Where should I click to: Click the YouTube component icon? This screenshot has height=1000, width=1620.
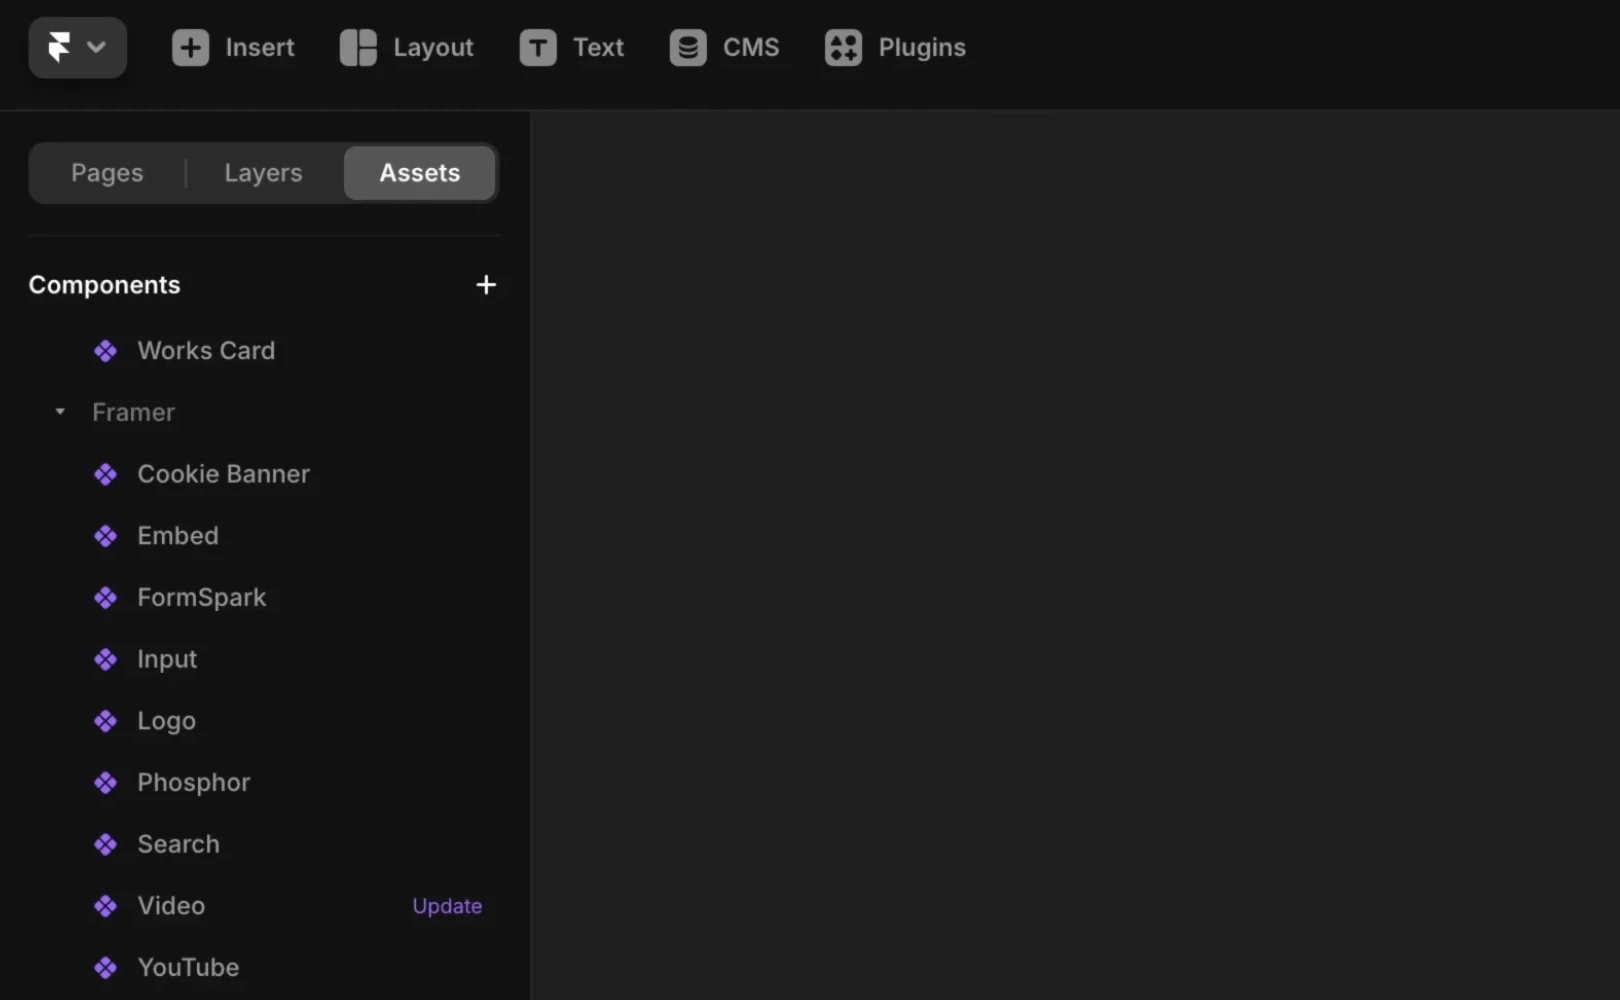pyautogui.click(x=105, y=968)
